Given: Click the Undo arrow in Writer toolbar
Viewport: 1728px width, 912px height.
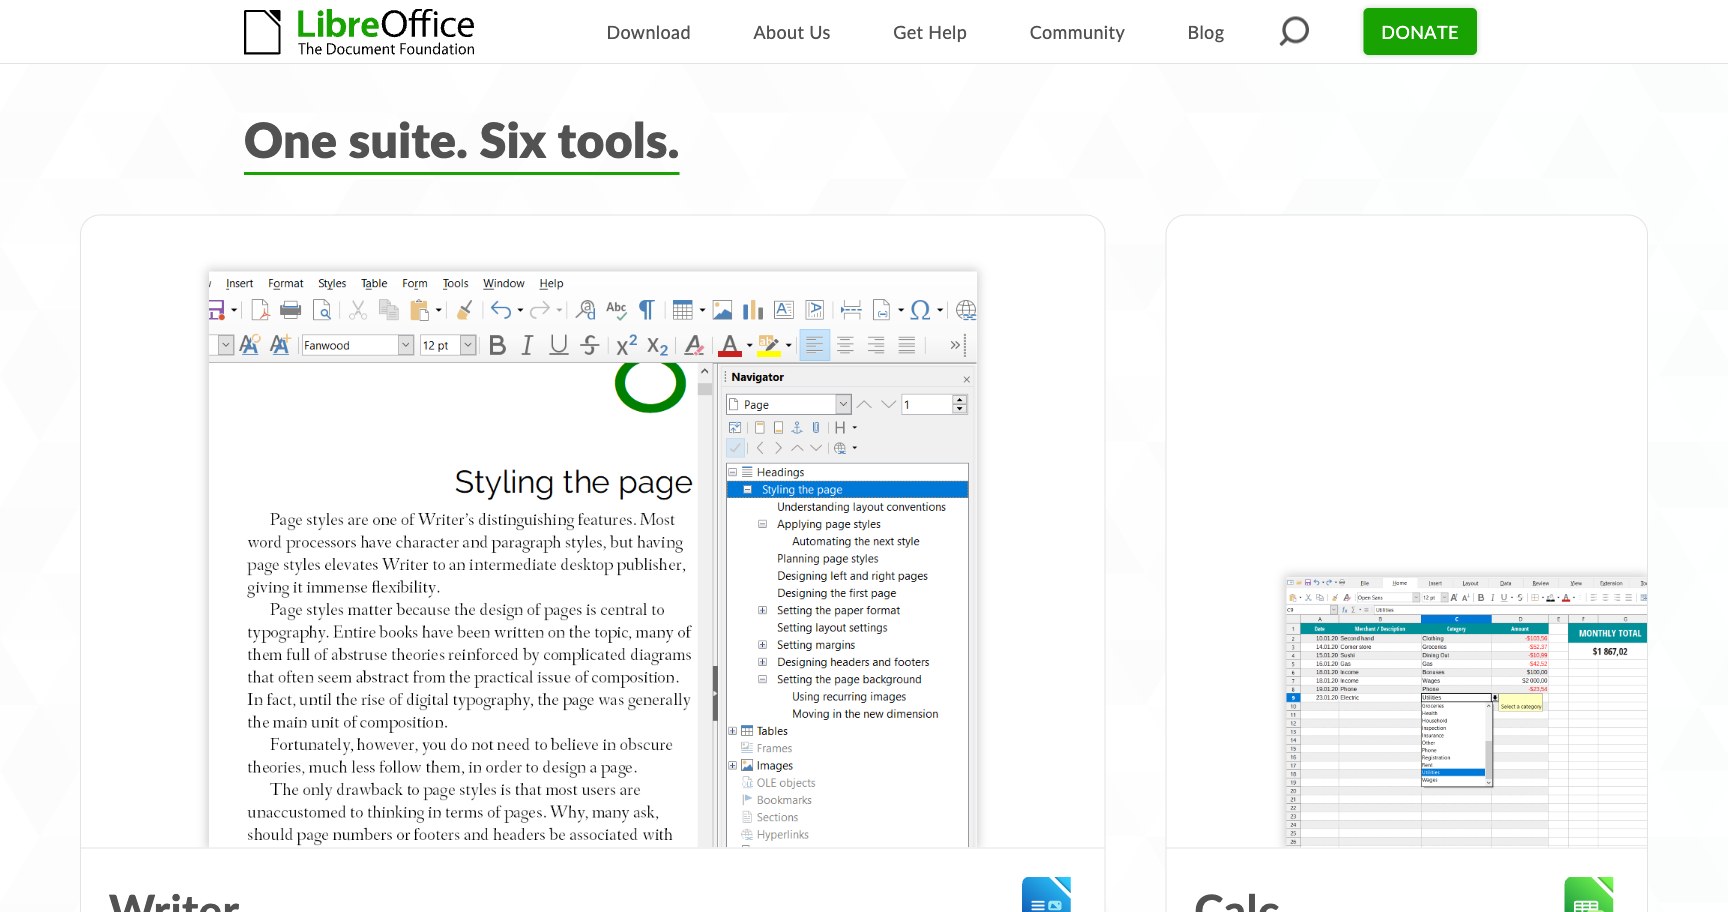Looking at the screenshot, I should [x=501, y=310].
